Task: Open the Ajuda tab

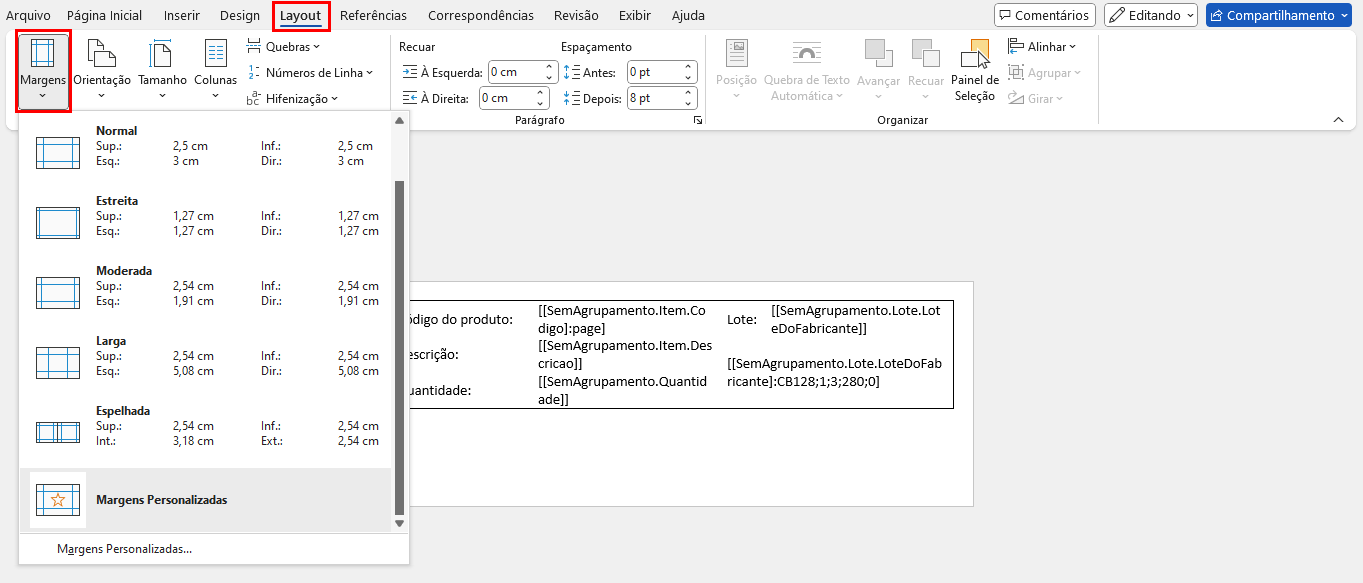Action: coord(688,16)
